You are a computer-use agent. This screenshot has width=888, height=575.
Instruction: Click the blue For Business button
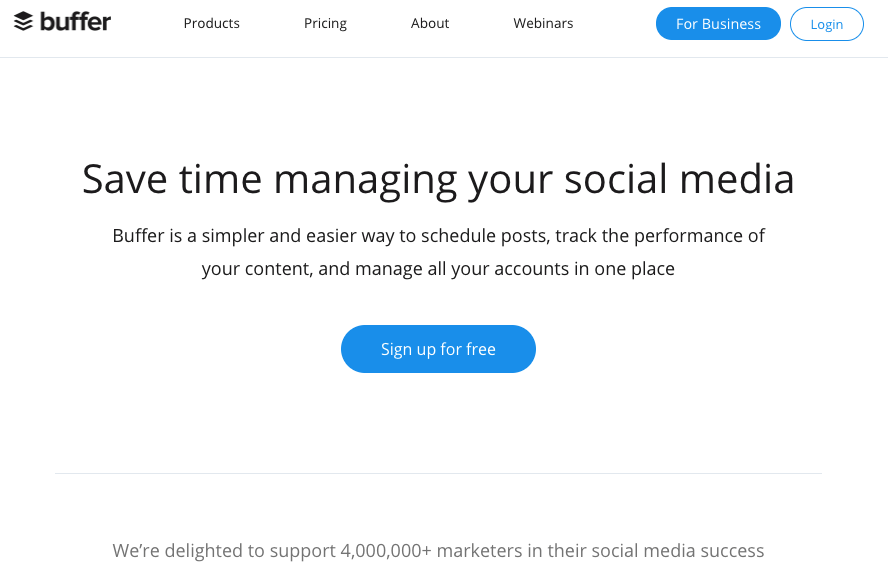click(718, 24)
